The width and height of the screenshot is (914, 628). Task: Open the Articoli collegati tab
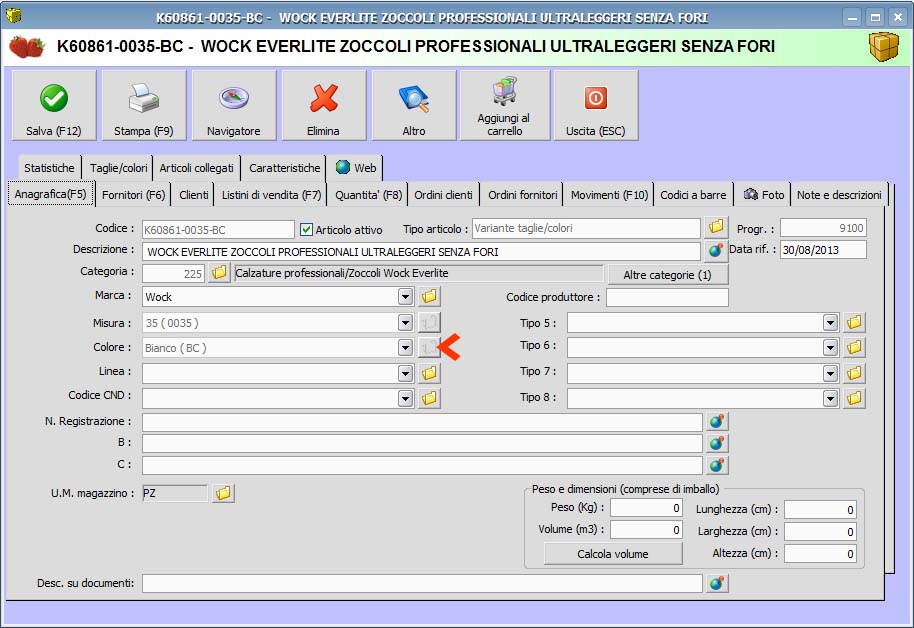click(x=196, y=168)
